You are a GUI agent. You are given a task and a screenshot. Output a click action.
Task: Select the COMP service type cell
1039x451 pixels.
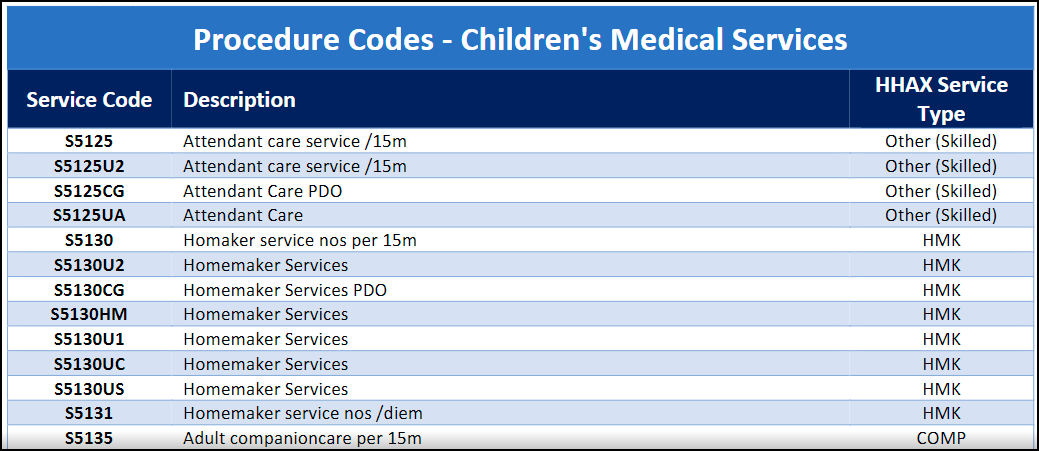tap(940, 438)
